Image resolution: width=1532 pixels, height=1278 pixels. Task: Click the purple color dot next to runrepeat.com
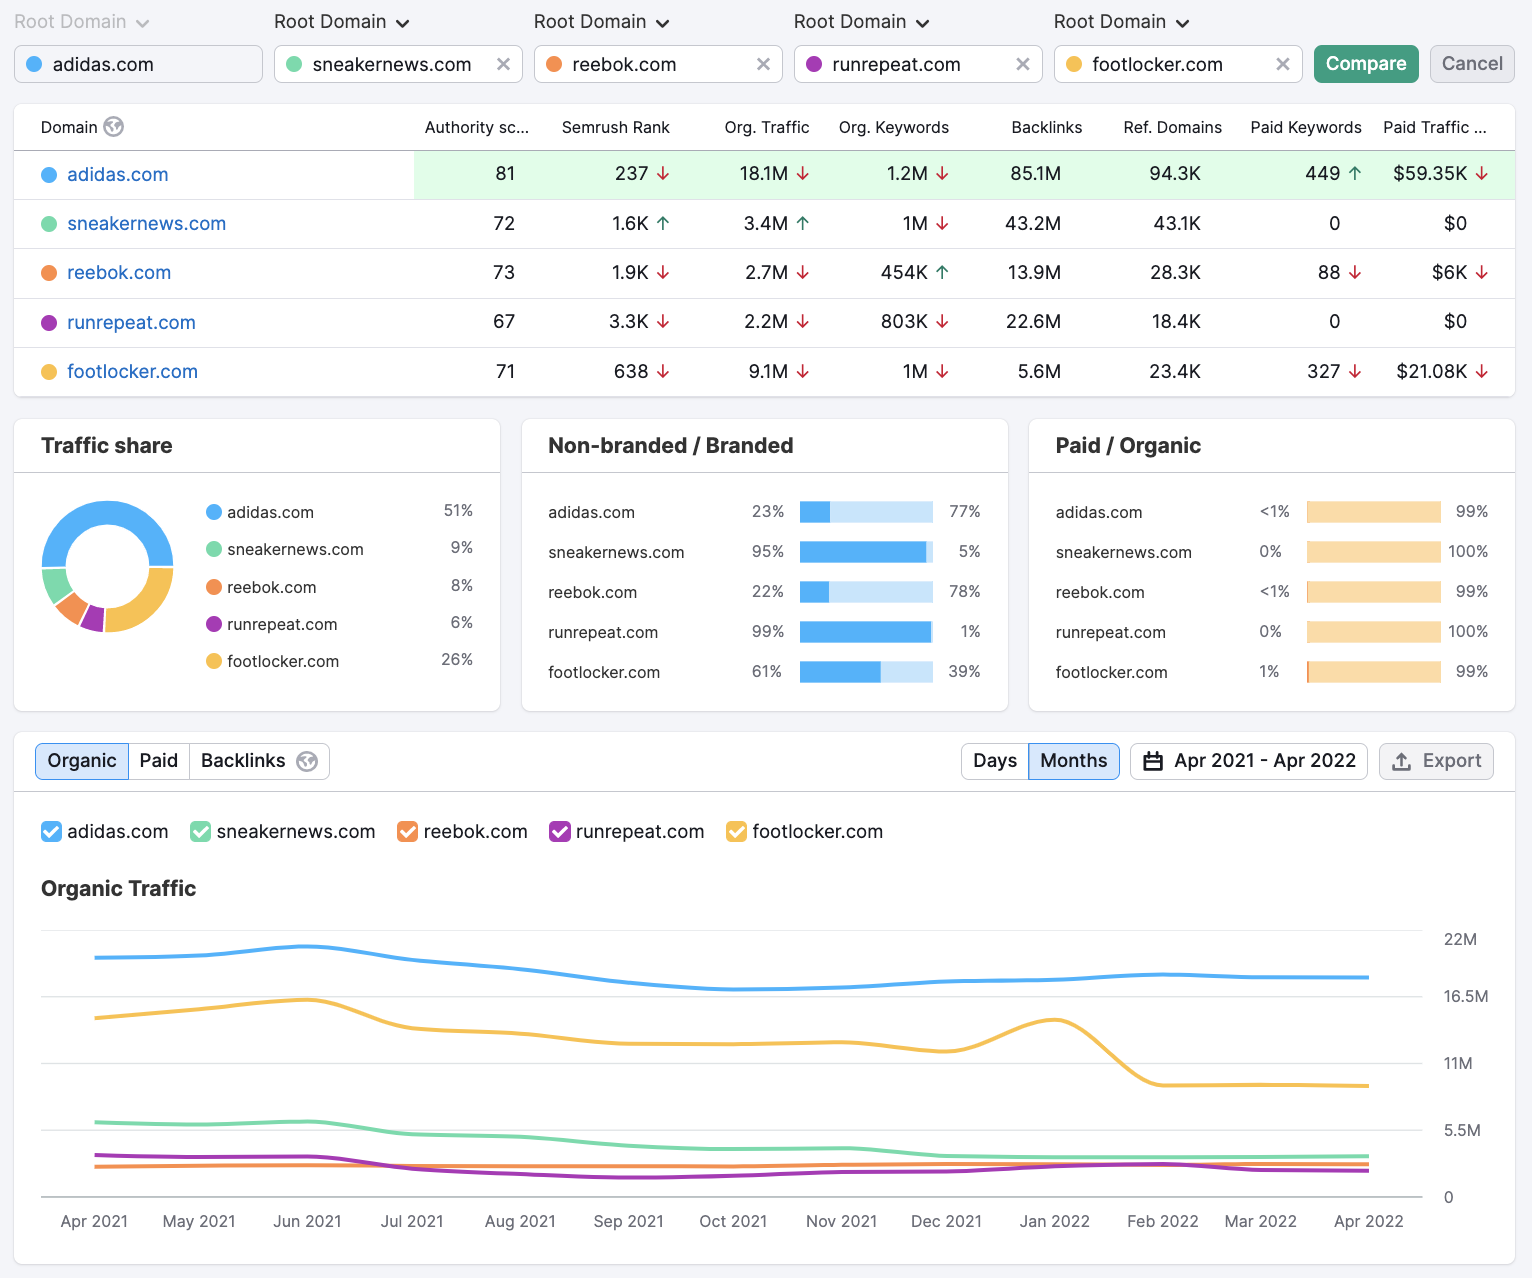213,623
